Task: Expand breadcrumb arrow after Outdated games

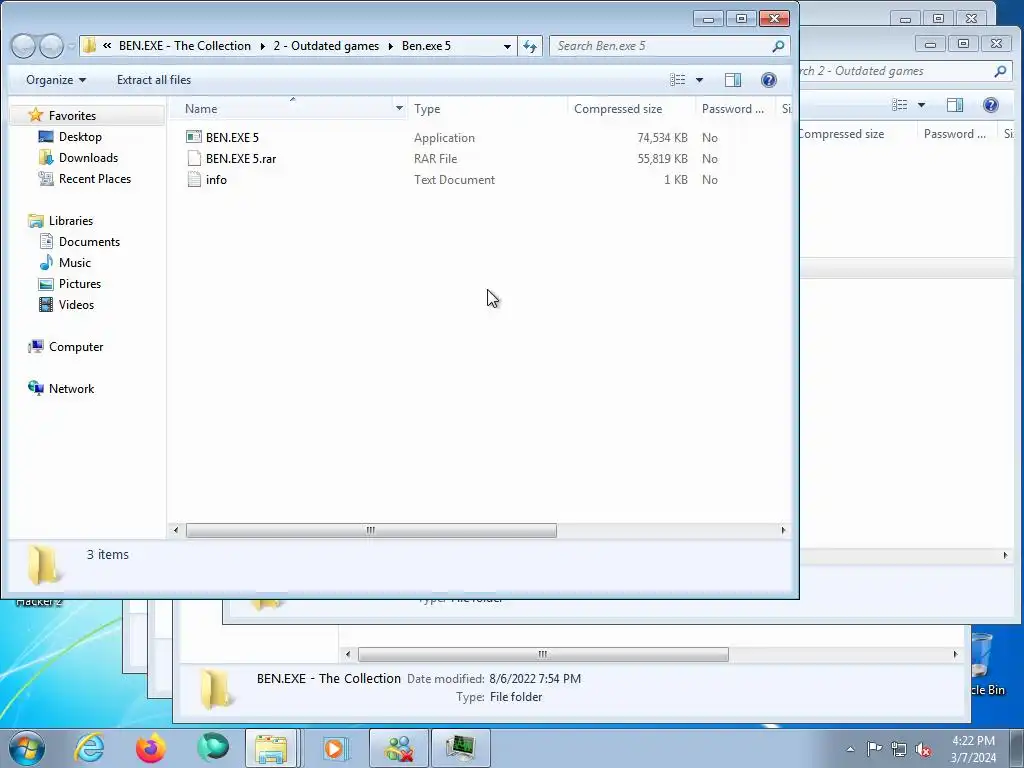Action: (x=391, y=46)
